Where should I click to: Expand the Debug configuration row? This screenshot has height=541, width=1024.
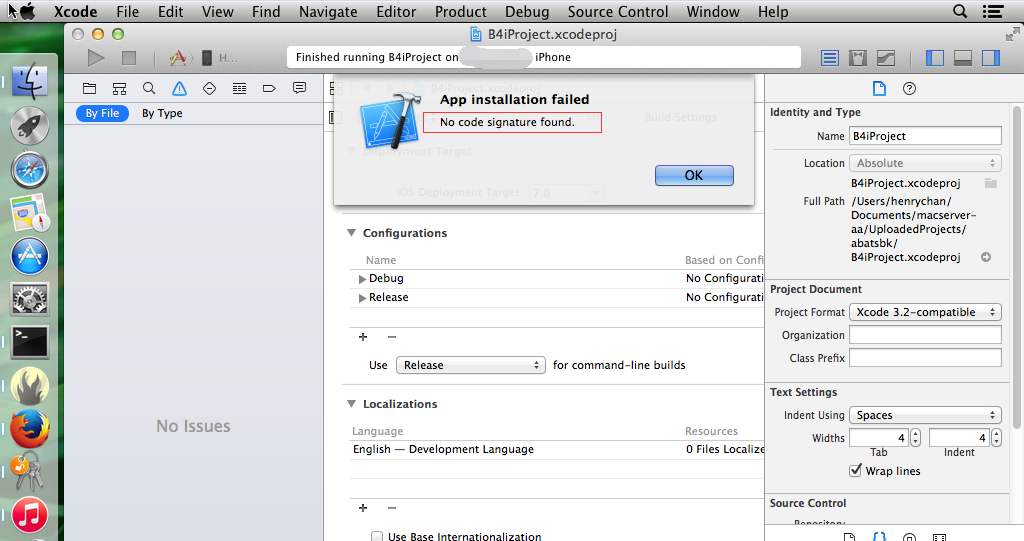(x=363, y=279)
